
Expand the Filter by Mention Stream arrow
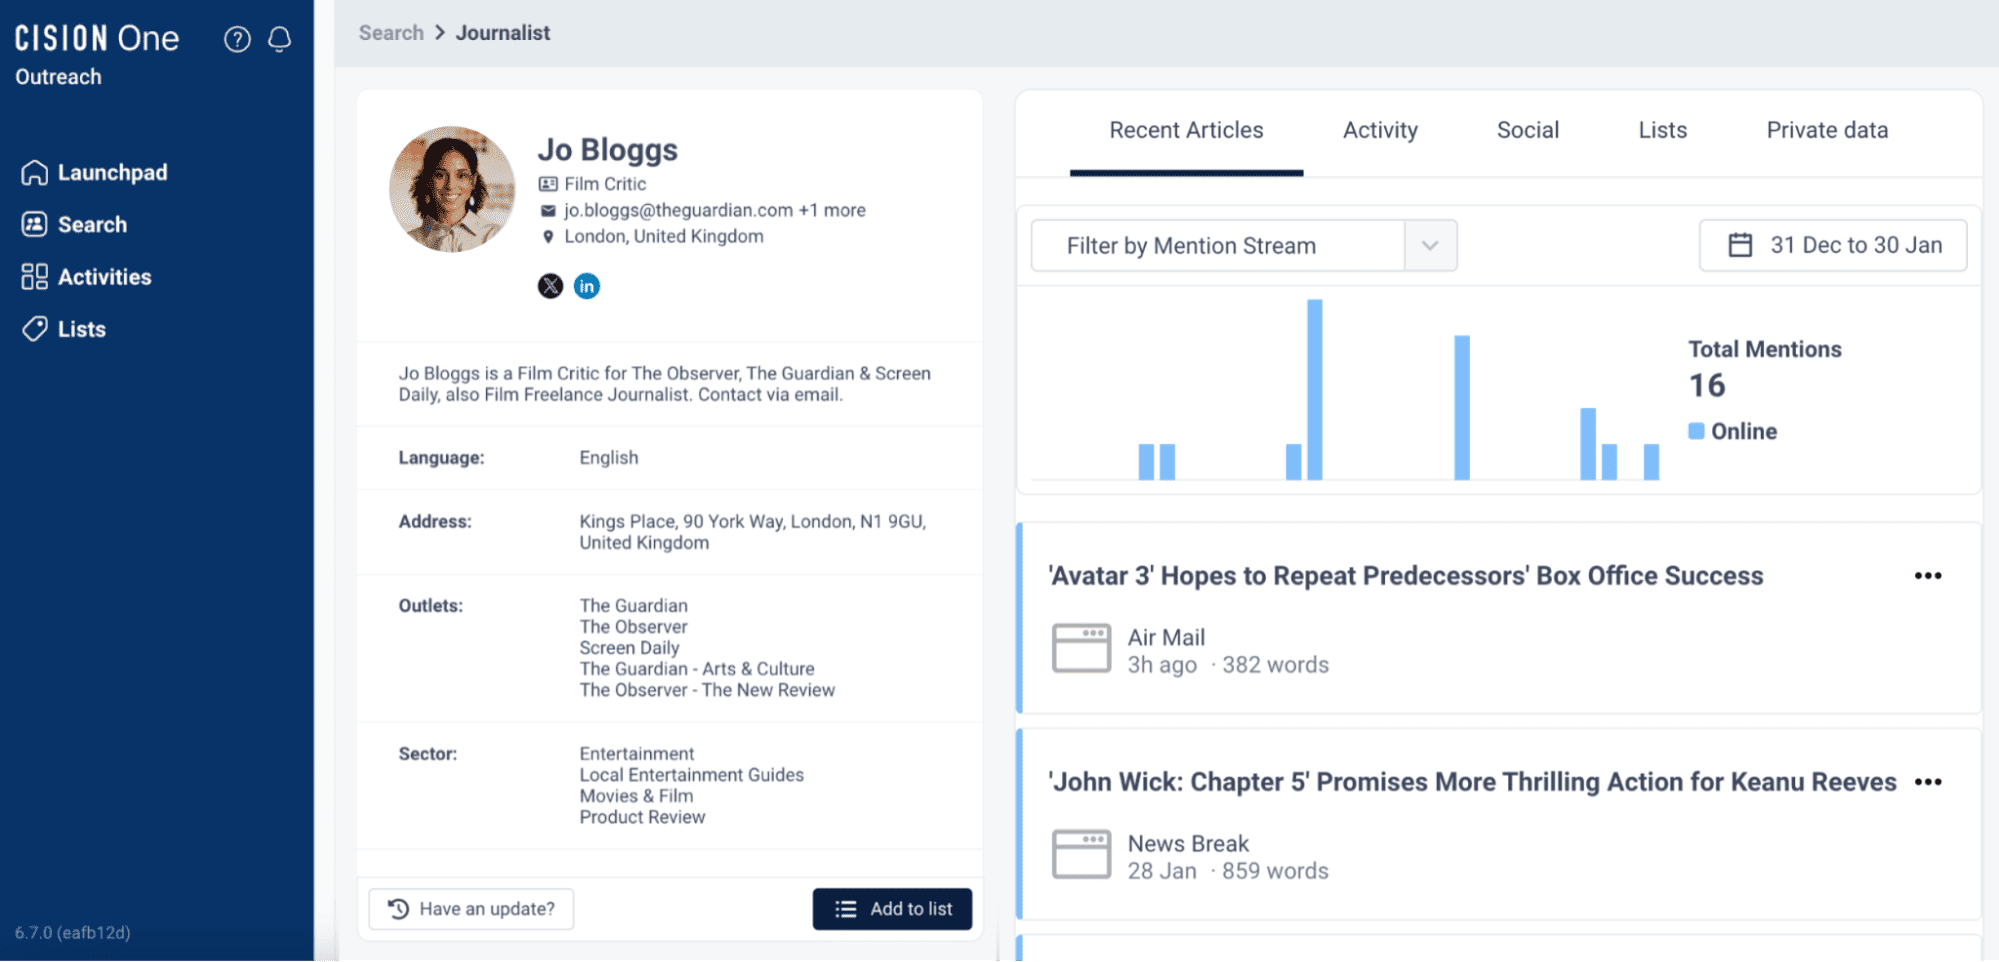click(x=1430, y=246)
